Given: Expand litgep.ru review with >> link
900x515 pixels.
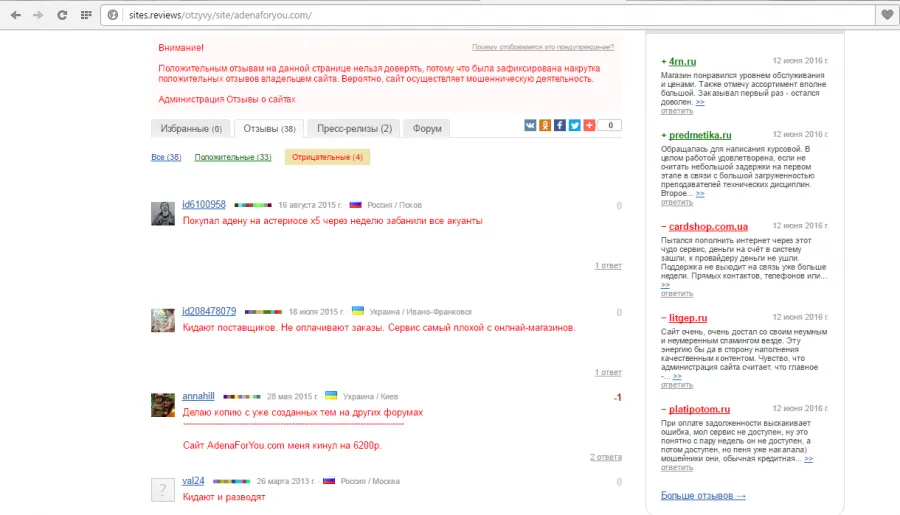Looking at the screenshot, I should point(677,376).
